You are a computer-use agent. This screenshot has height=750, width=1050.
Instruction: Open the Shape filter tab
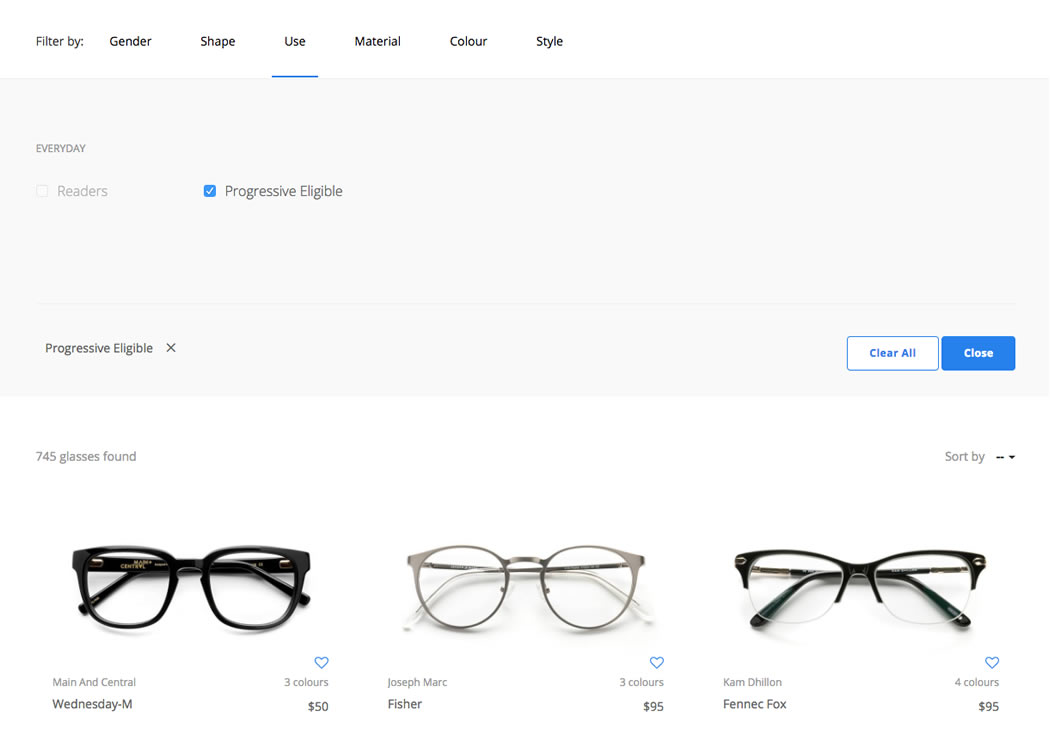point(217,41)
